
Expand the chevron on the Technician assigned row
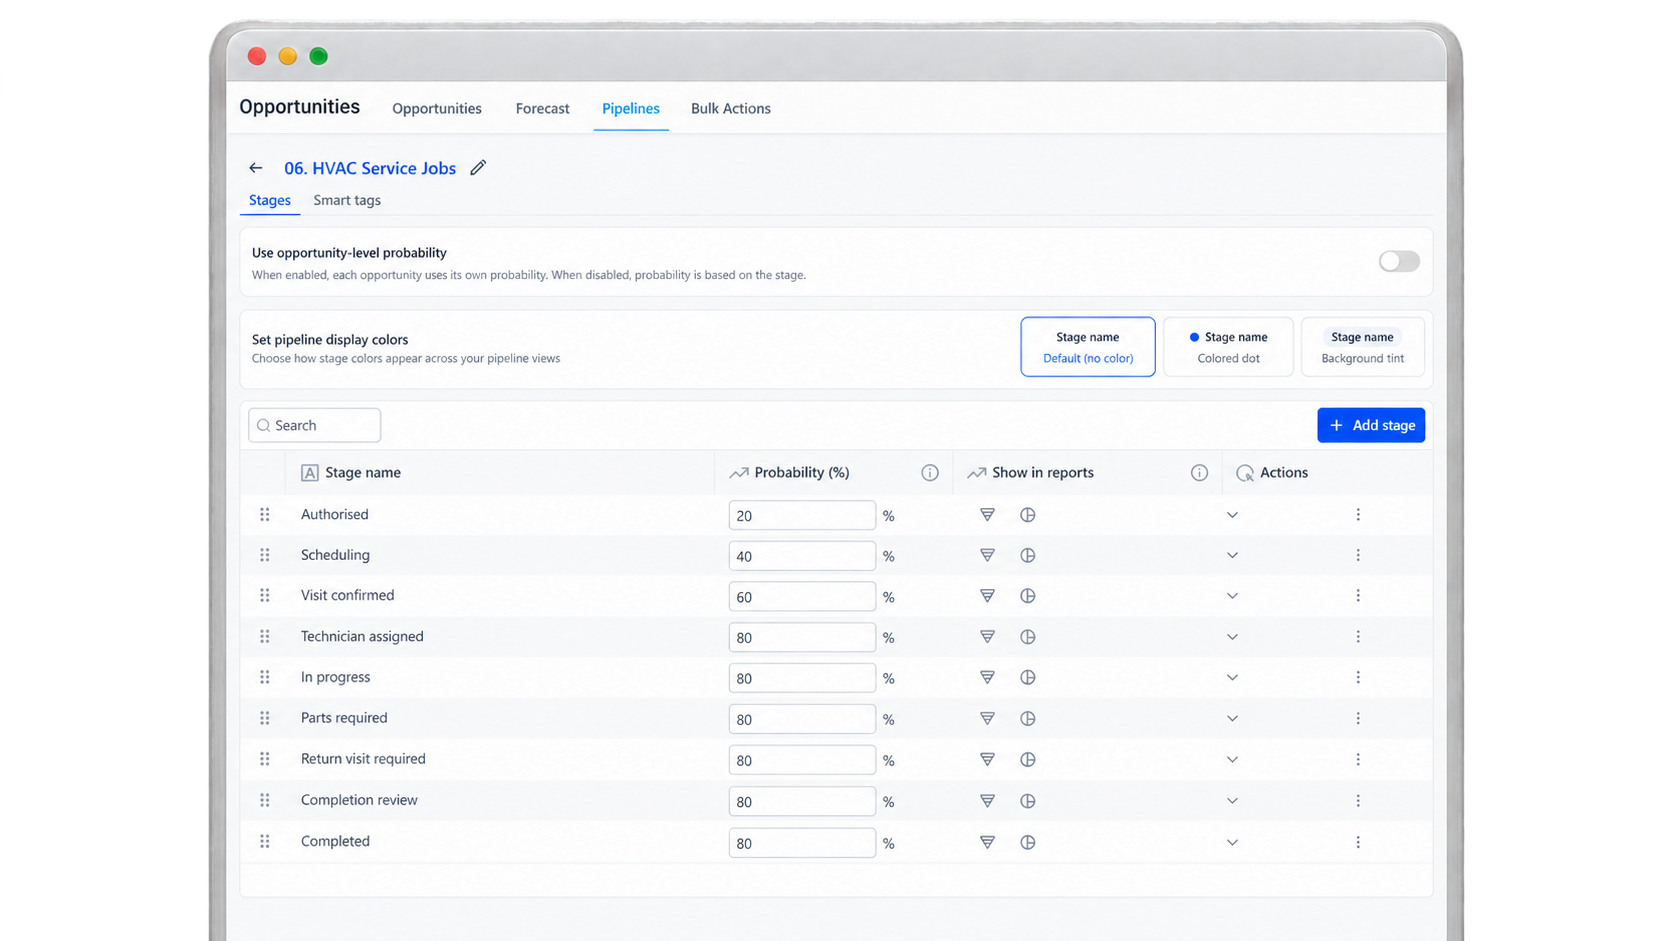(1232, 637)
